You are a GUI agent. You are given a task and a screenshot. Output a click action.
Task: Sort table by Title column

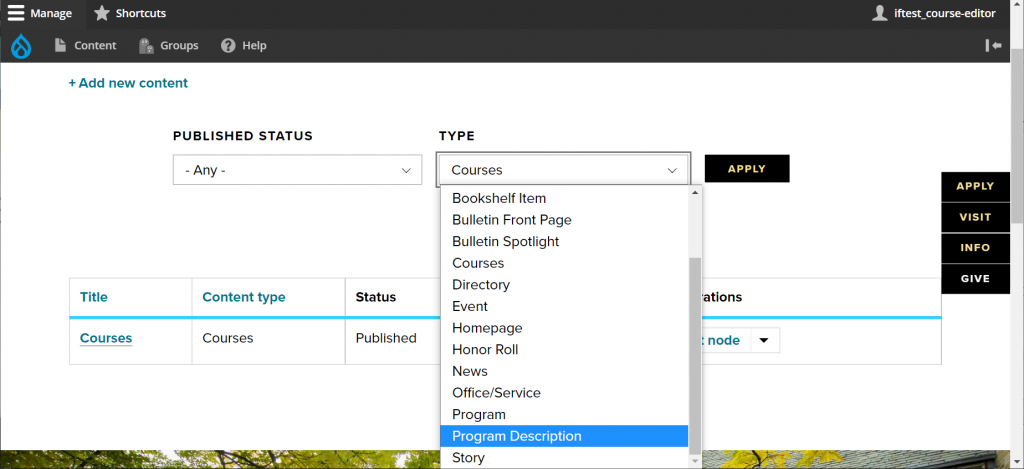93,297
